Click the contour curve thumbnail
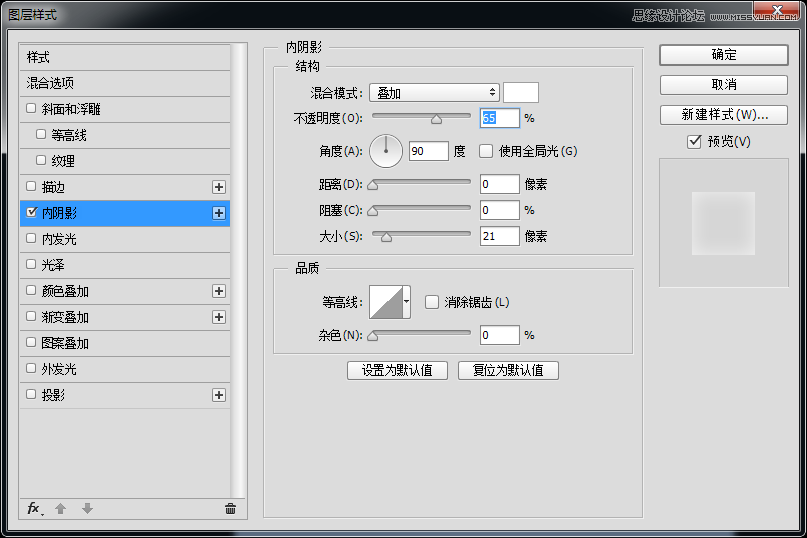 point(386,302)
